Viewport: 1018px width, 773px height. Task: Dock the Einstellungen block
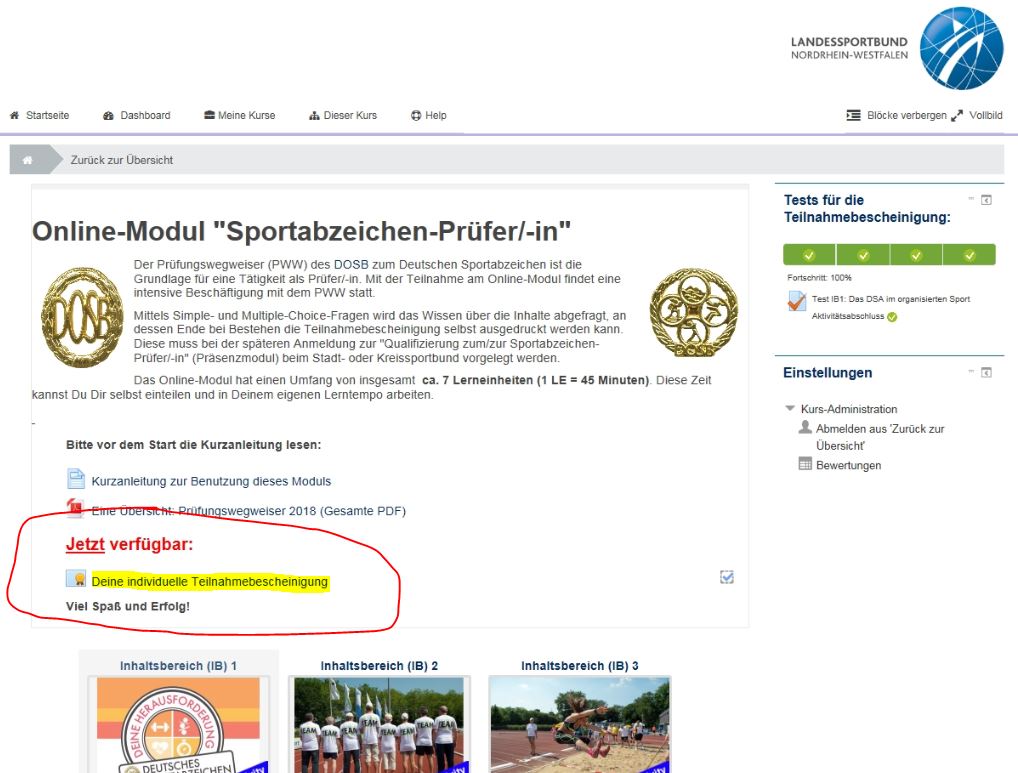click(986, 373)
